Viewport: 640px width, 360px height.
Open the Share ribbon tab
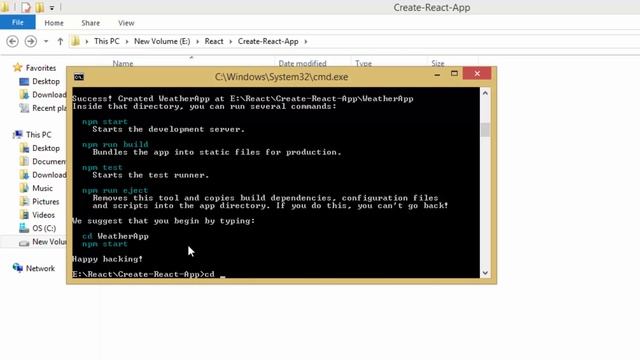(91, 23)
